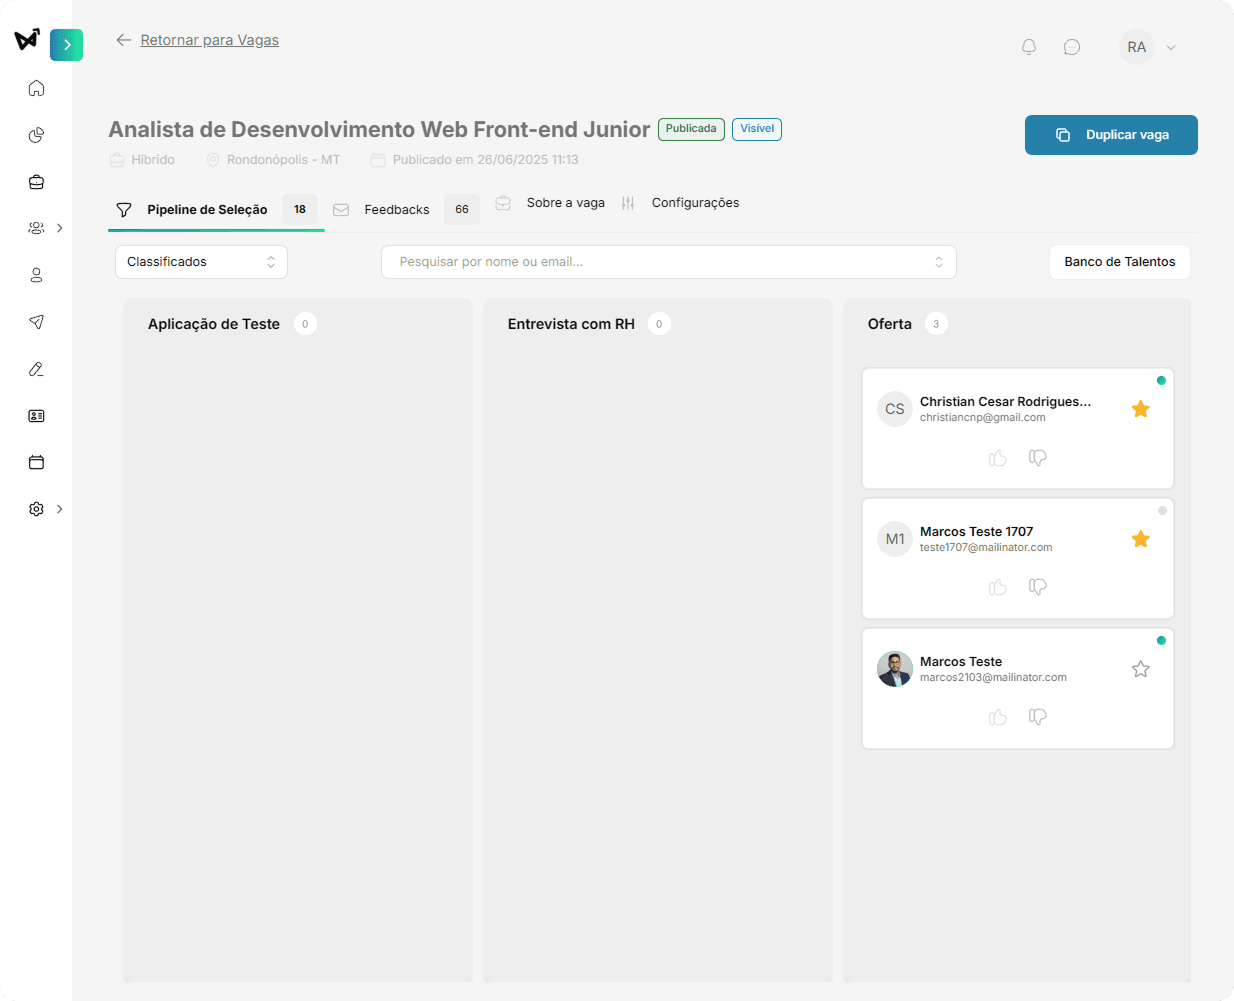1234x1001 pixels.
Task: Open the Classificados filter dropdown
Action: pyautogui.click(x=201, y=262)
